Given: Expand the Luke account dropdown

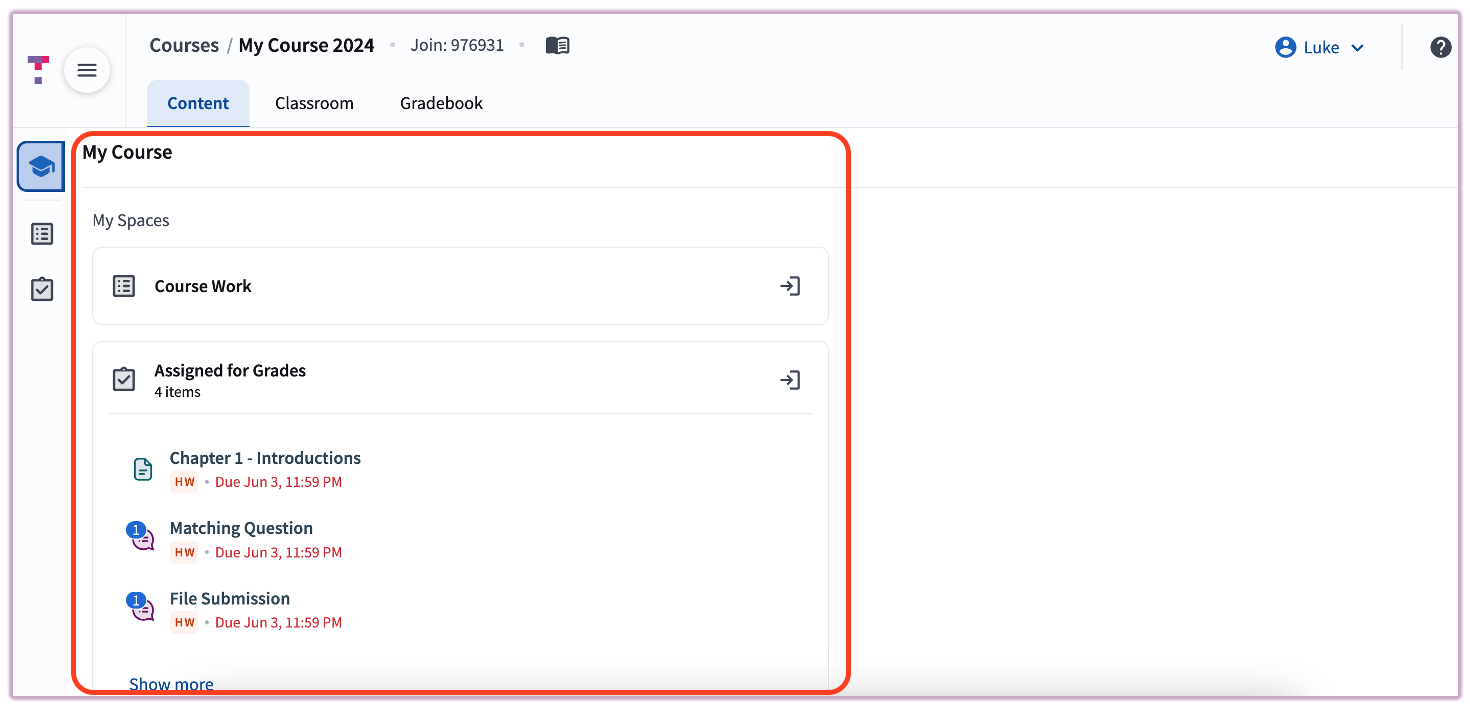Looking at the screenshot, I should tap(1357, 47).
